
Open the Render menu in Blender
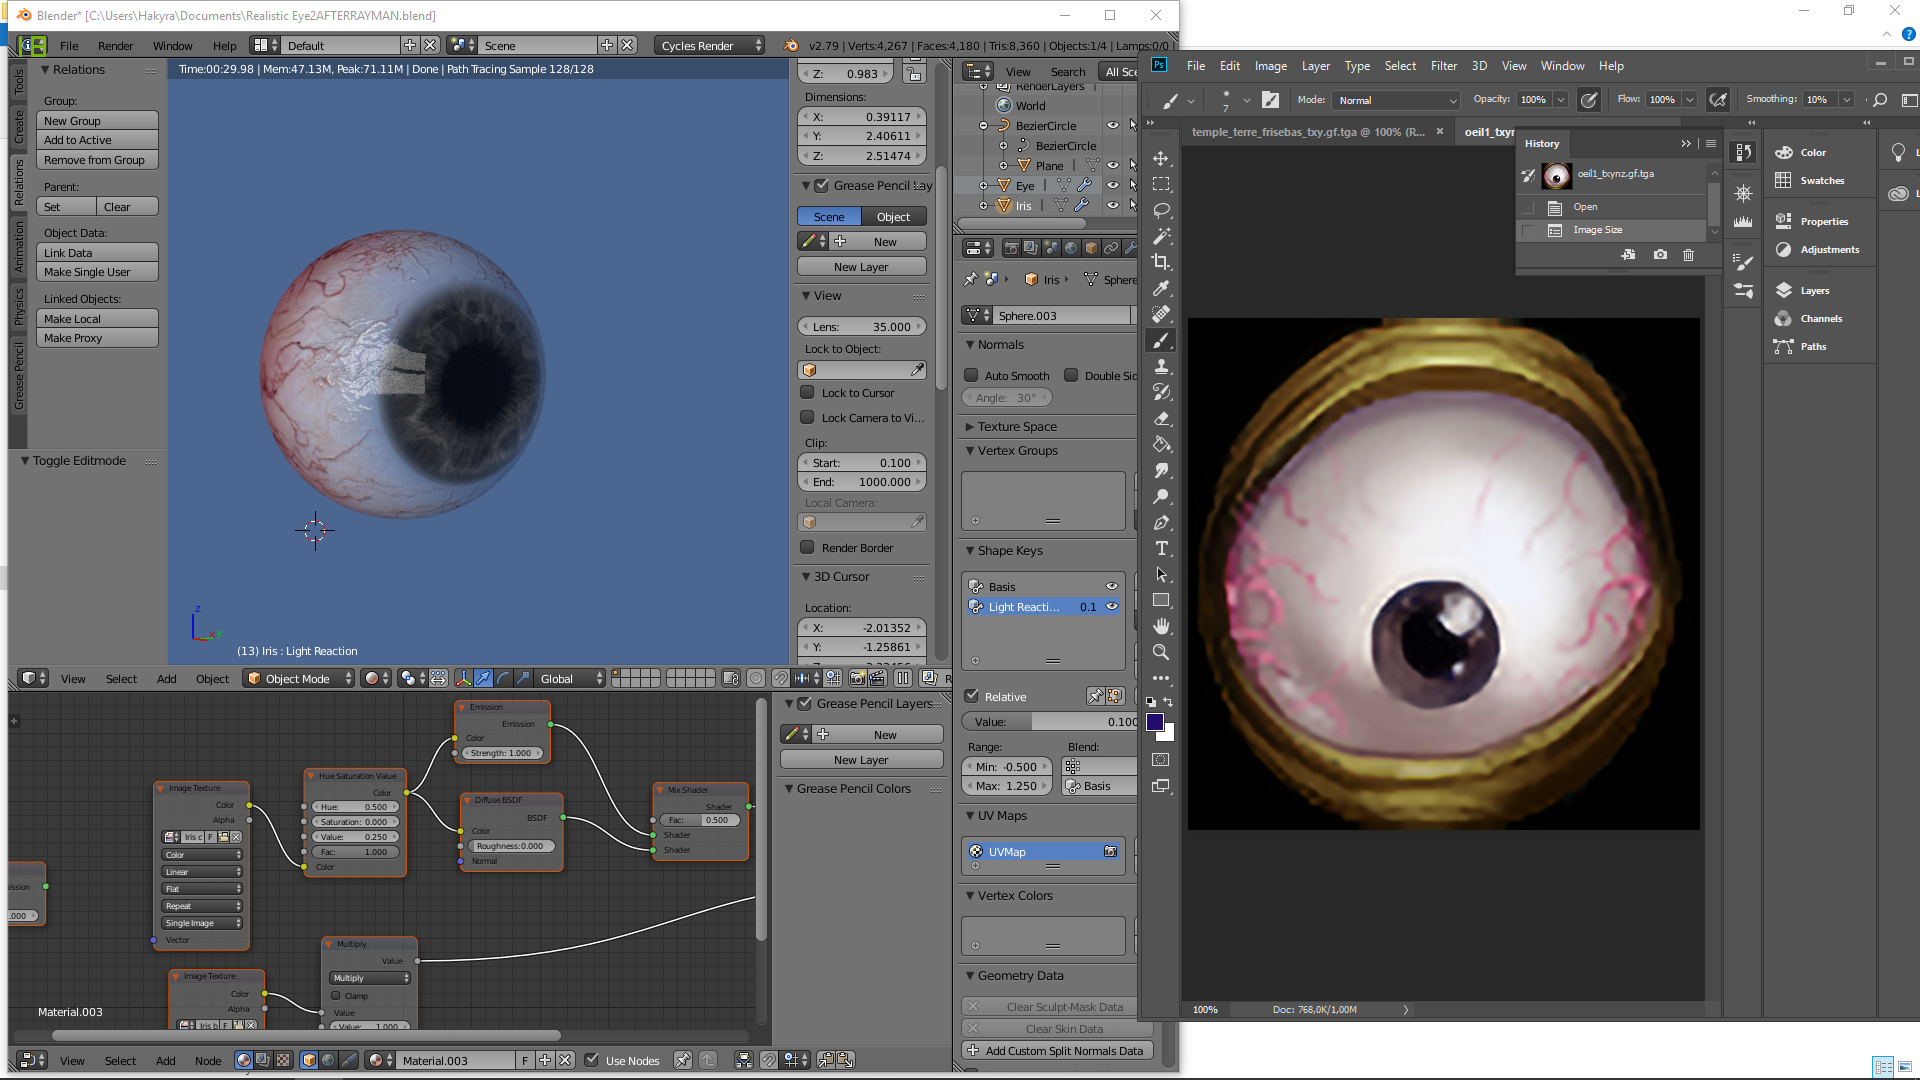pos(115,45)
